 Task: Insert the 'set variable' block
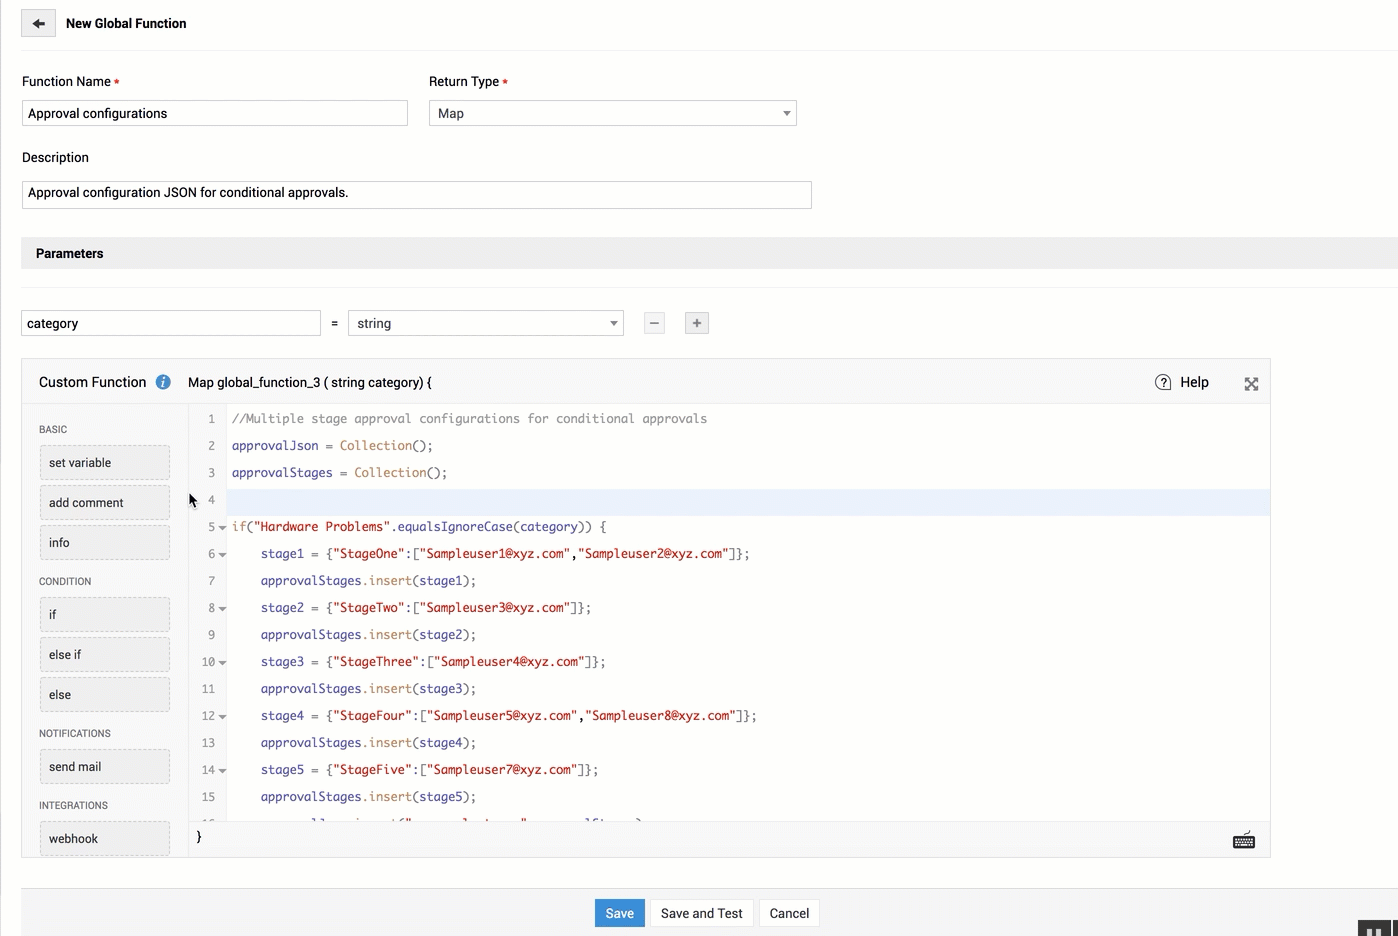[104, 463]
